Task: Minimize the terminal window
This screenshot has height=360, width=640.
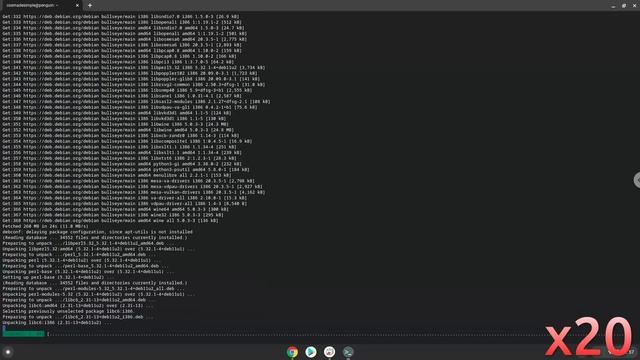Action: (613, 6)
